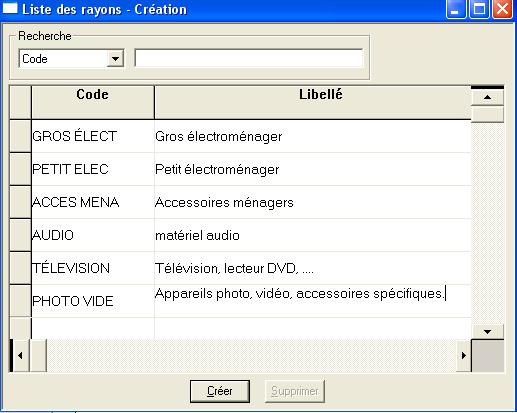Click the horizontal scrollbar right arrow
This screenshot has height=413, width=517.
click(463, 355)
